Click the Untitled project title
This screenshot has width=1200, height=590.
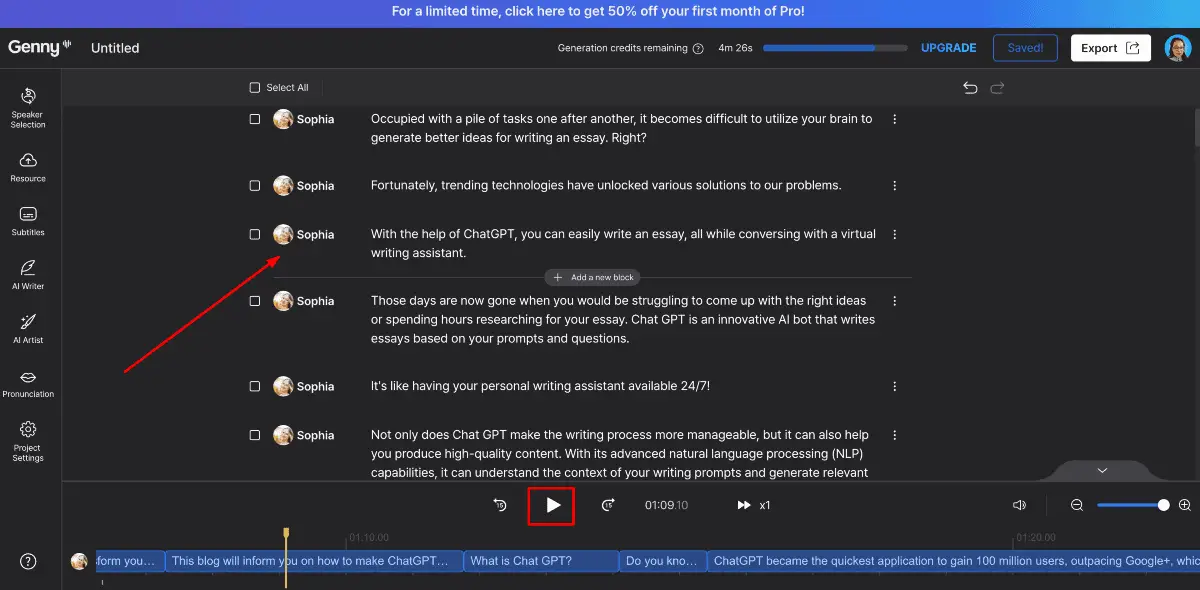[x=115, y=48]
